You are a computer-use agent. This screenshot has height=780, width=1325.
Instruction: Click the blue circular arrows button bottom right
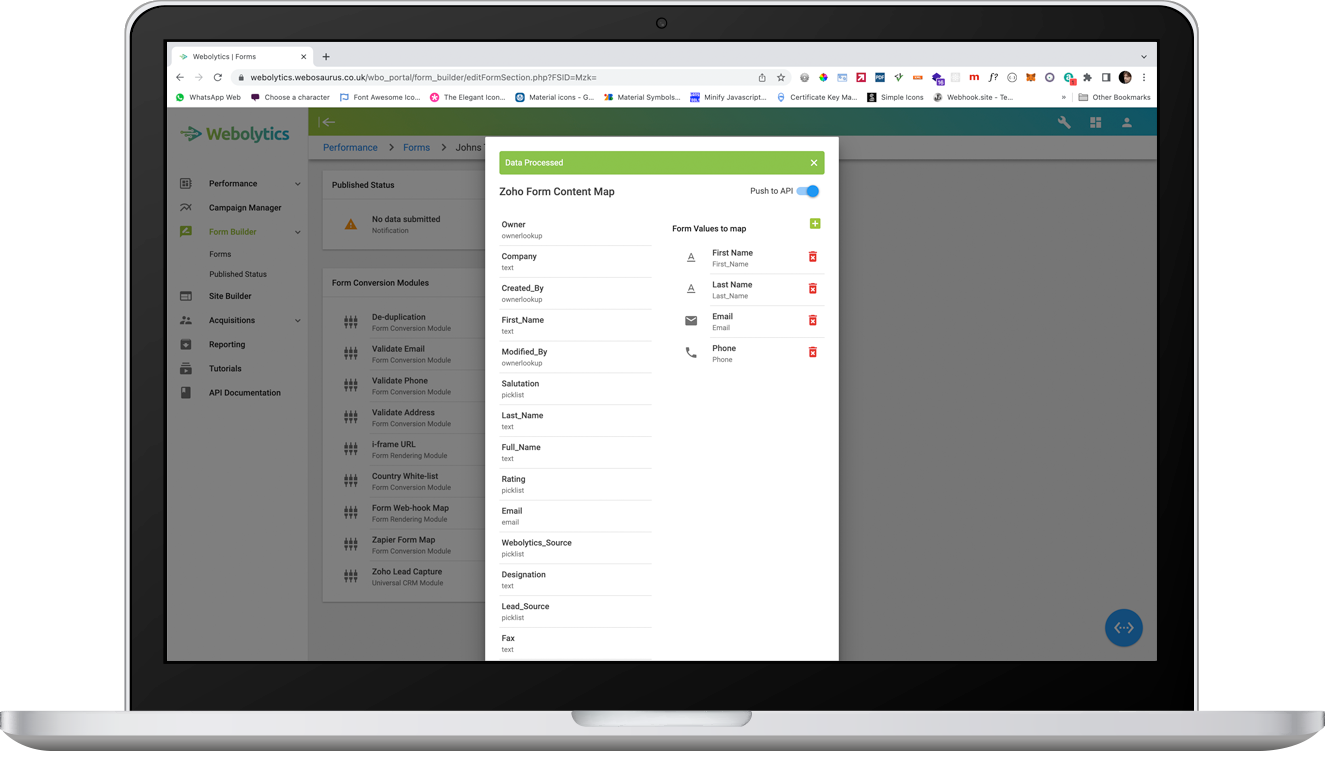tap(1123, 627)
